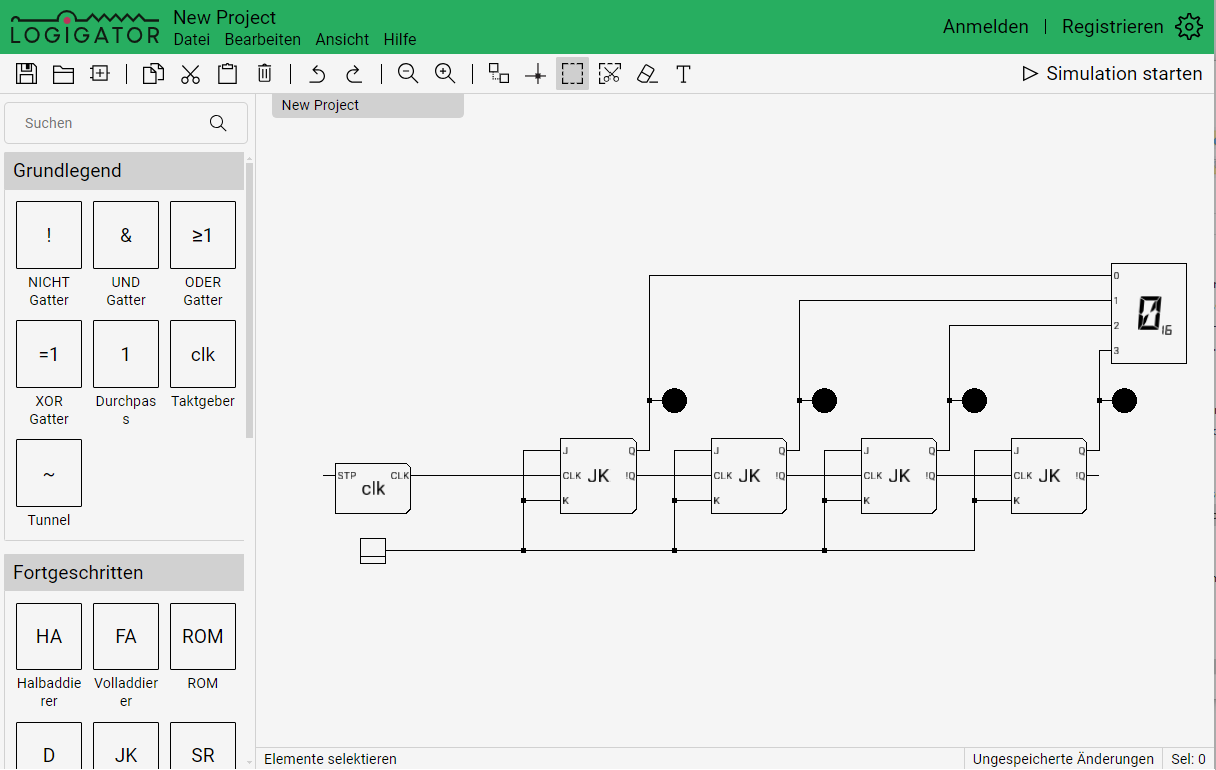Image resolution: width=1216 pixels, height=770 pixels.
Task: Pick the eraser tool
Action: 647,74
